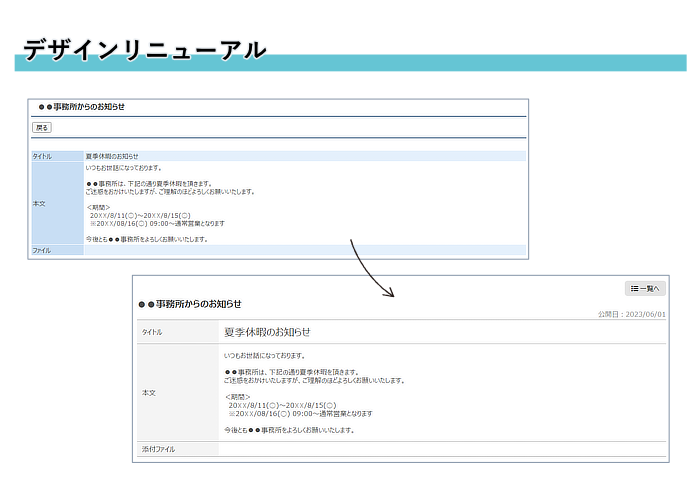
Task: Click the 公開日 : 2023/06/01 date text
Action: pyautogui.click(x=631, y=314)
